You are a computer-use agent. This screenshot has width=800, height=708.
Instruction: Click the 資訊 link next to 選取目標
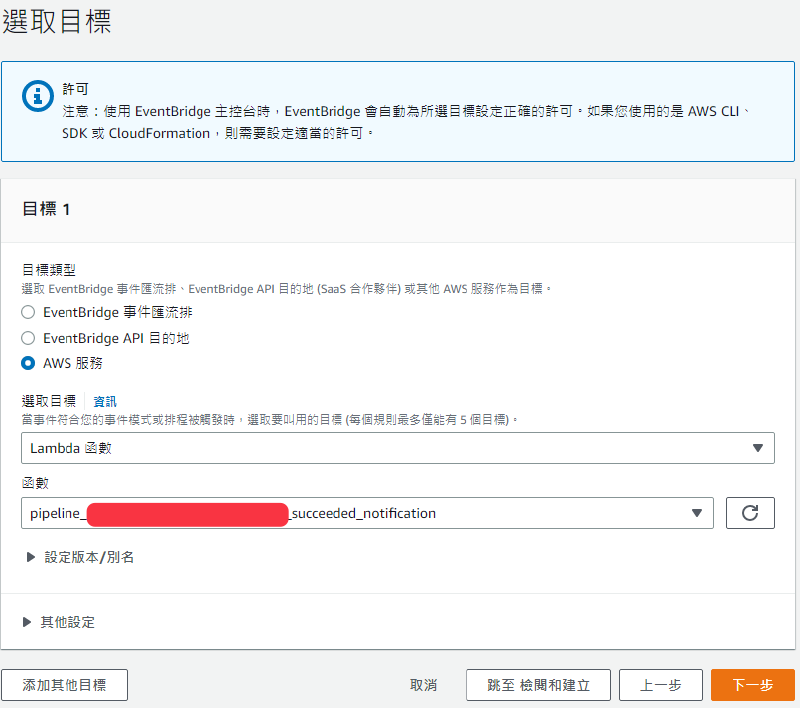click(x=103, y=399)
